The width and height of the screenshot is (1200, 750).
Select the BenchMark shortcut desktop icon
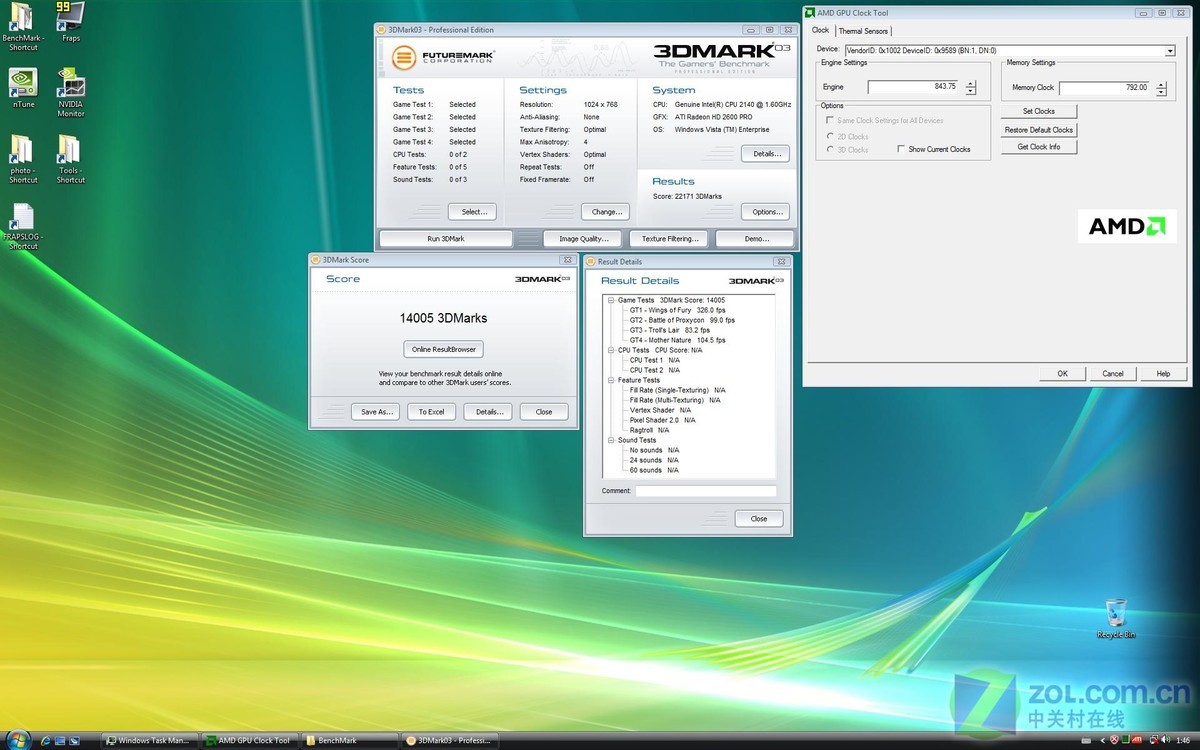[x=22, y=18]
